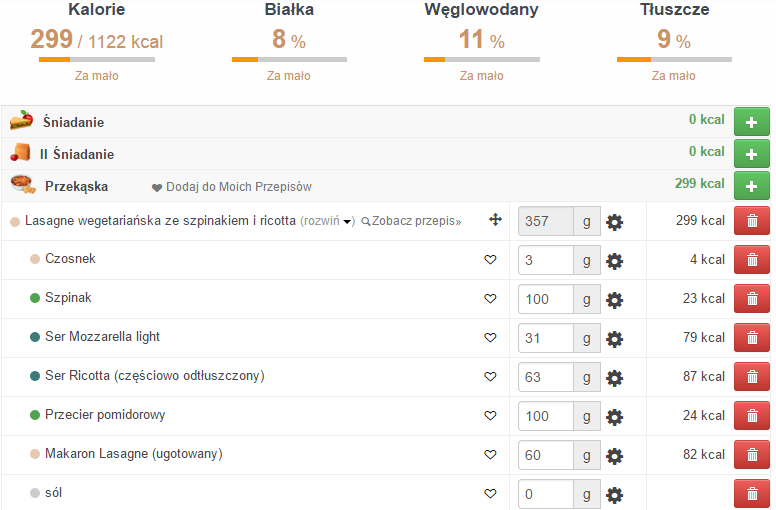Select the II Śniadanie meal header
The width and height of the screenshot is (776, 510).
76,154
